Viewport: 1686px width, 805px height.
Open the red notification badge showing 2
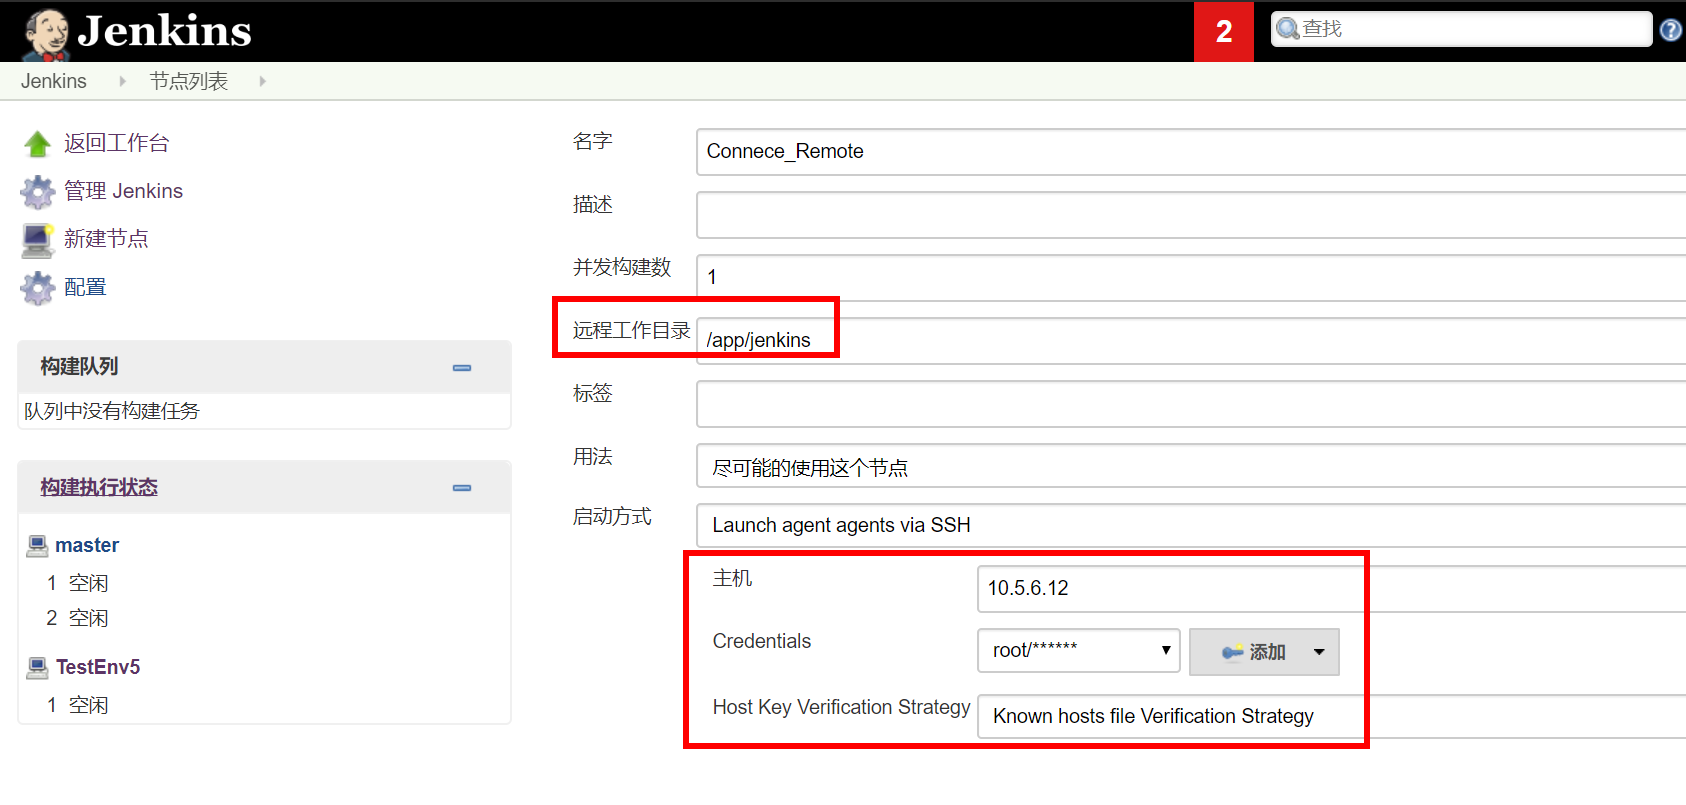tap(1223, 31)
